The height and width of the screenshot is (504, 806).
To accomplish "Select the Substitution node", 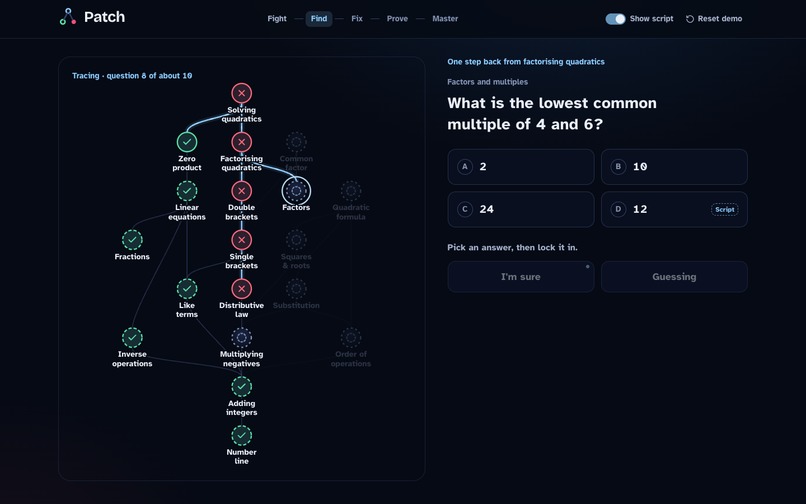I will (296, 289).
